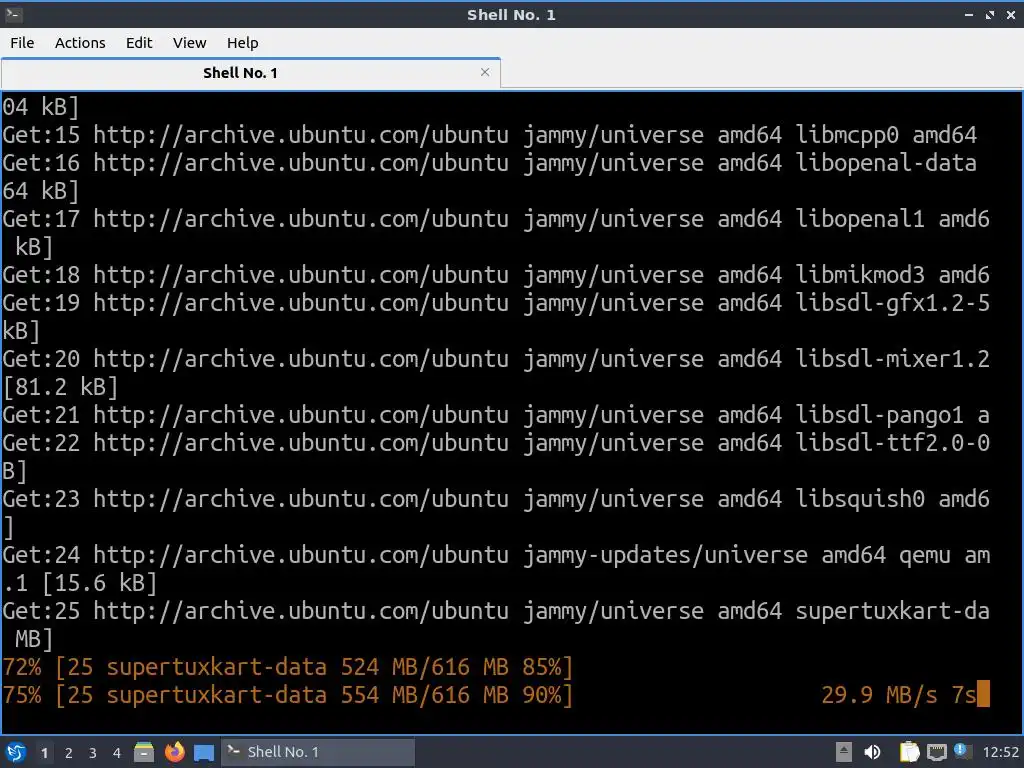Close the Shell No. 1 tab

coord(485,72)
